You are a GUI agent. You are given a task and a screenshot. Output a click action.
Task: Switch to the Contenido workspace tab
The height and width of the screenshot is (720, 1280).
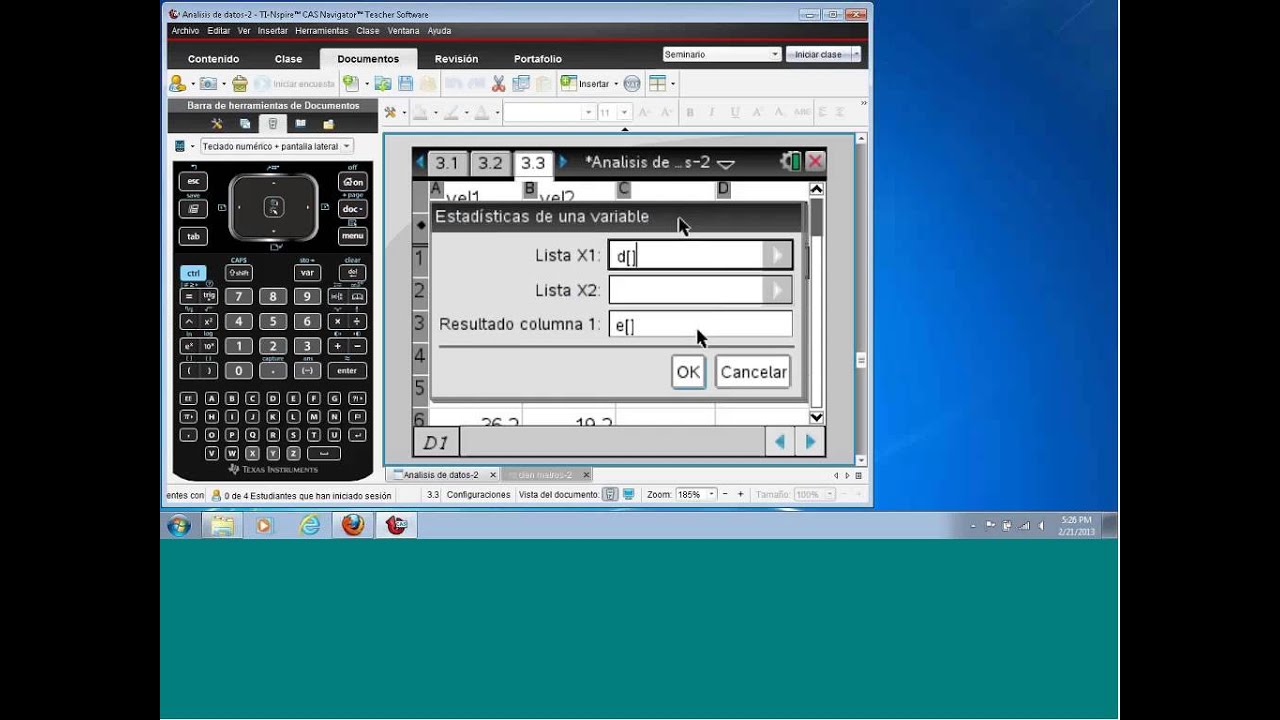[x=213, y=59]
